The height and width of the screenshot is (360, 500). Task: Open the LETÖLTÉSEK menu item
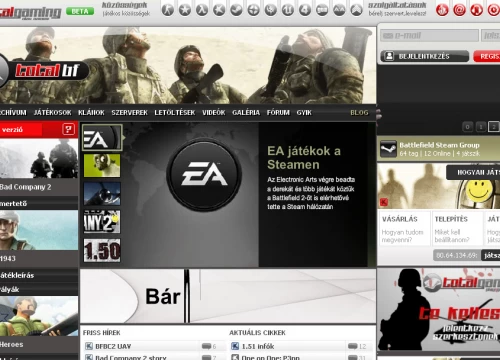tap(175, 113)
